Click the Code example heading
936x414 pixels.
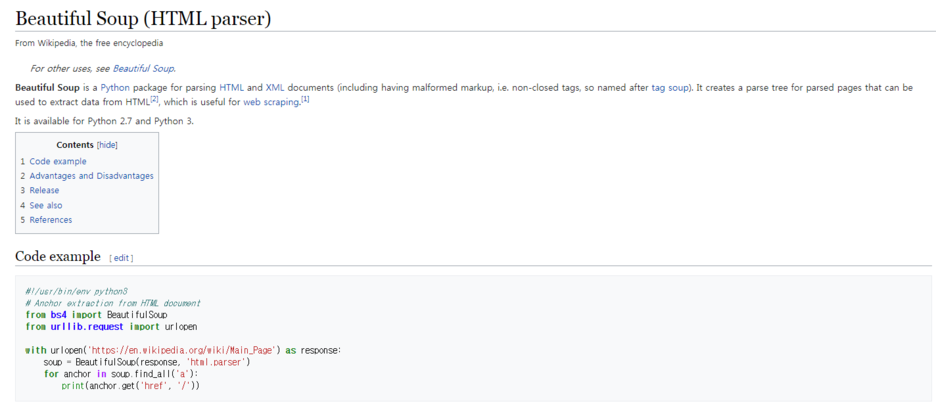pyautogui.click(x=58, y=257)
